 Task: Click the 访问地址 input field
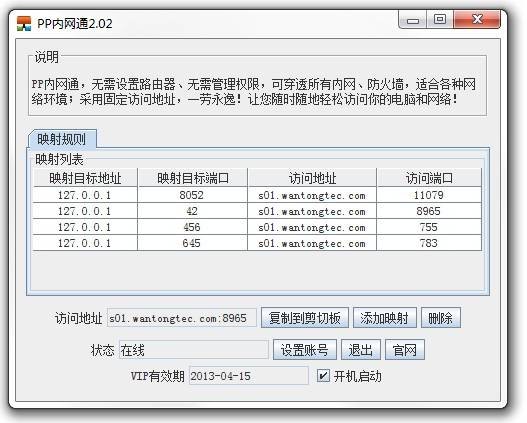tap(181, 318)
